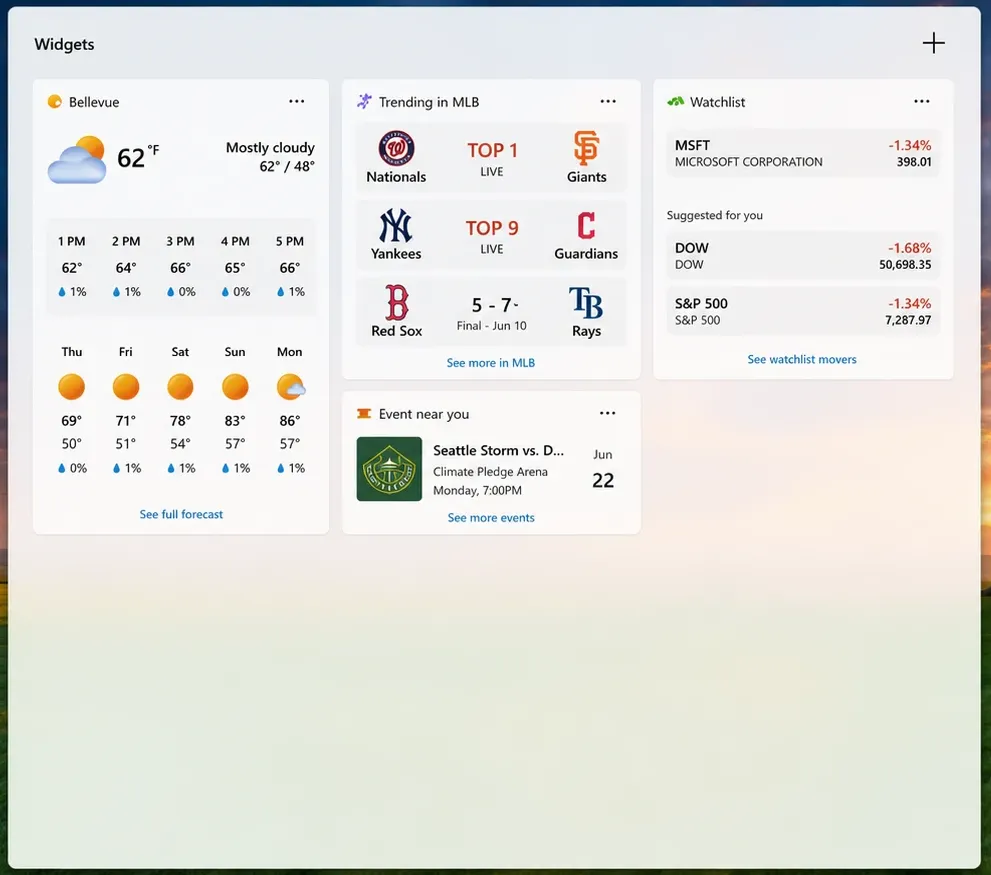
Task: Click the Sunday sunny forecast icon
Action: [x=235, y=386]
